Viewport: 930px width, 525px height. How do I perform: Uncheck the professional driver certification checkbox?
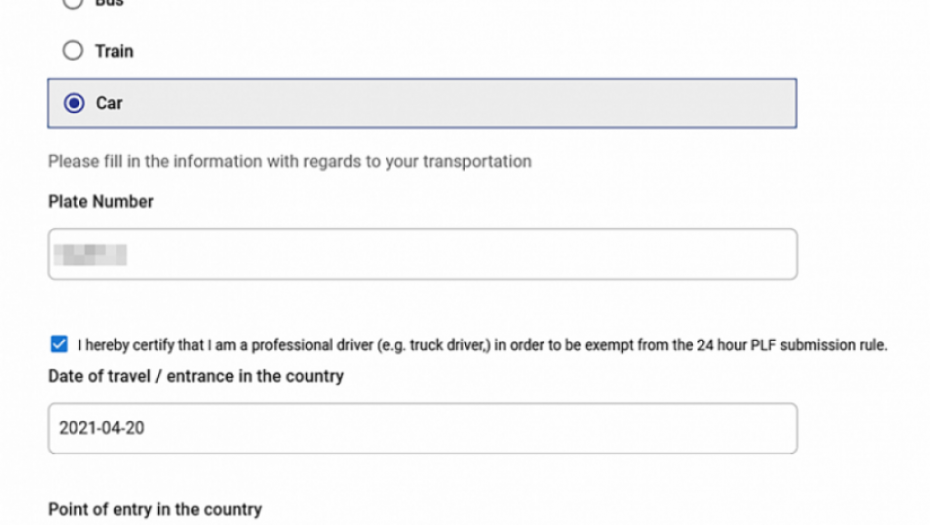click(59, 345)
